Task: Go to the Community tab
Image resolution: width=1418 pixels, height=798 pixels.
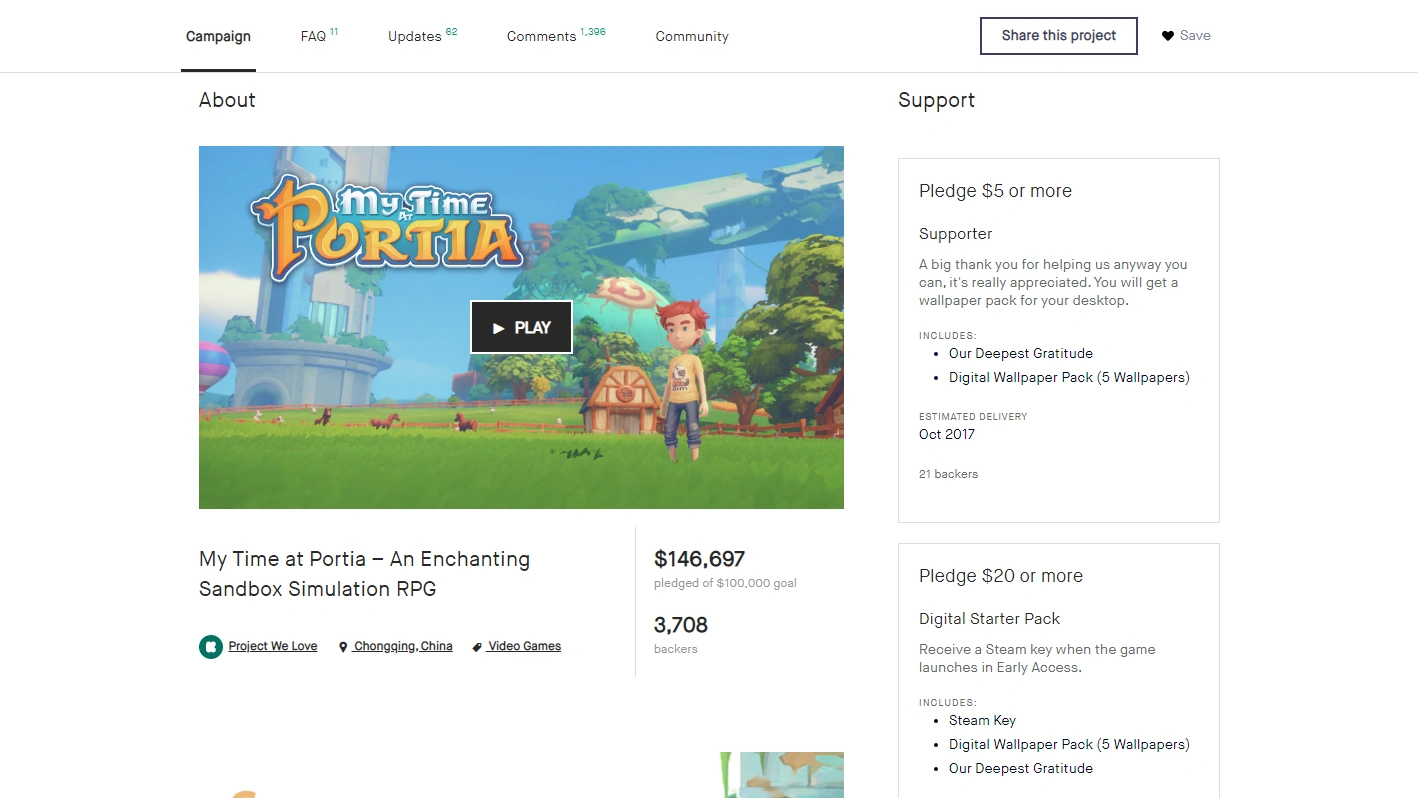Action: [x=692, y=36]
